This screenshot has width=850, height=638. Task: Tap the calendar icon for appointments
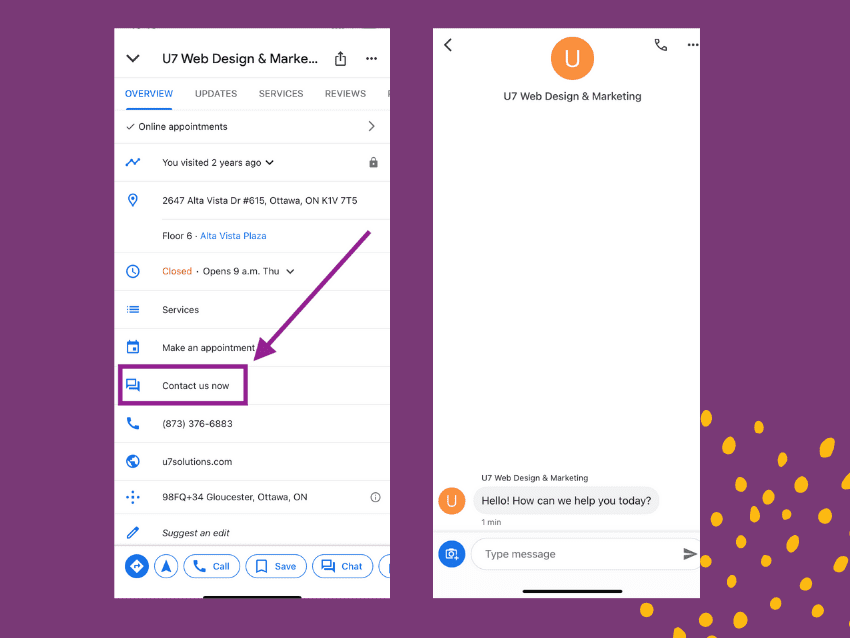[133, 347]
